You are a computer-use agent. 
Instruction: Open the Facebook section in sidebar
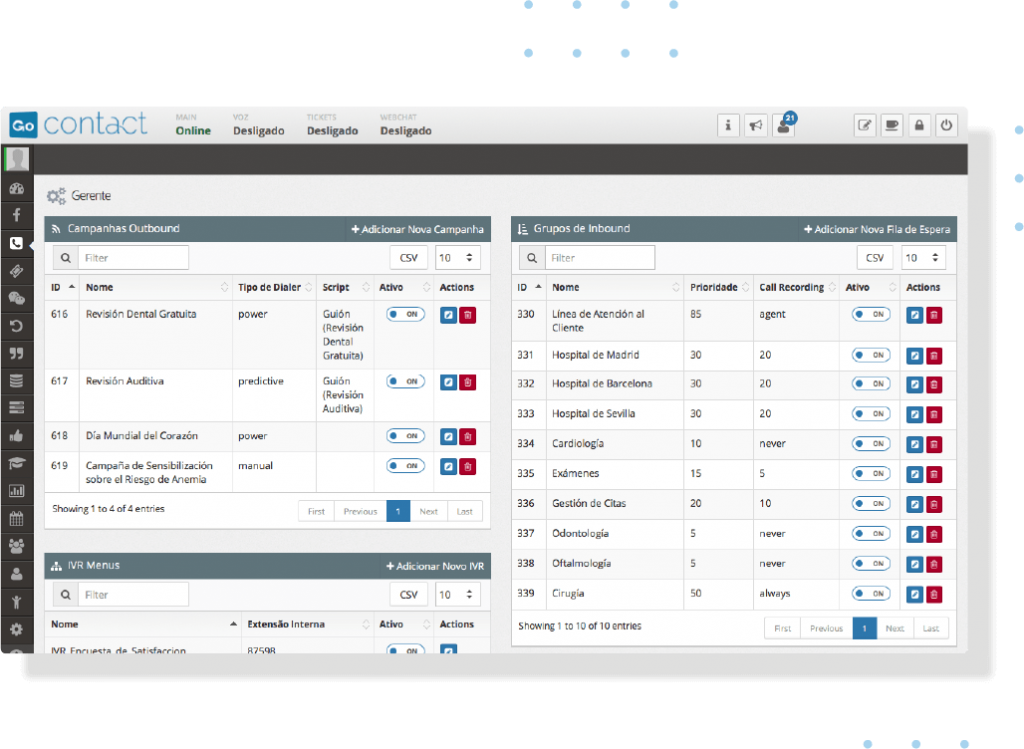[16, 215]
